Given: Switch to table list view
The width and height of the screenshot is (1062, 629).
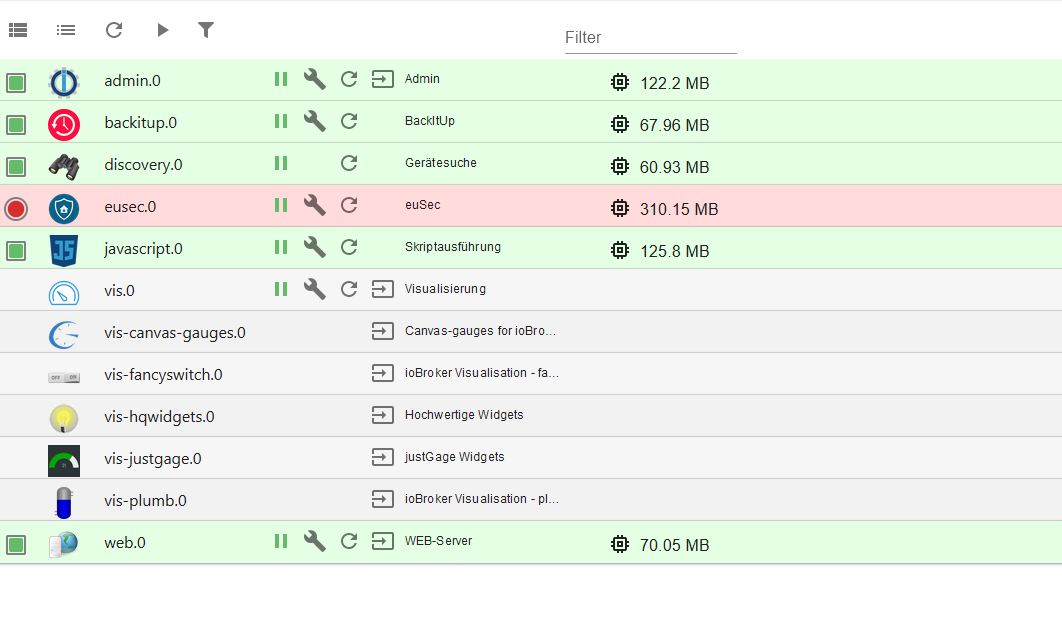Looking at the screenshot, I should (18, 31).
